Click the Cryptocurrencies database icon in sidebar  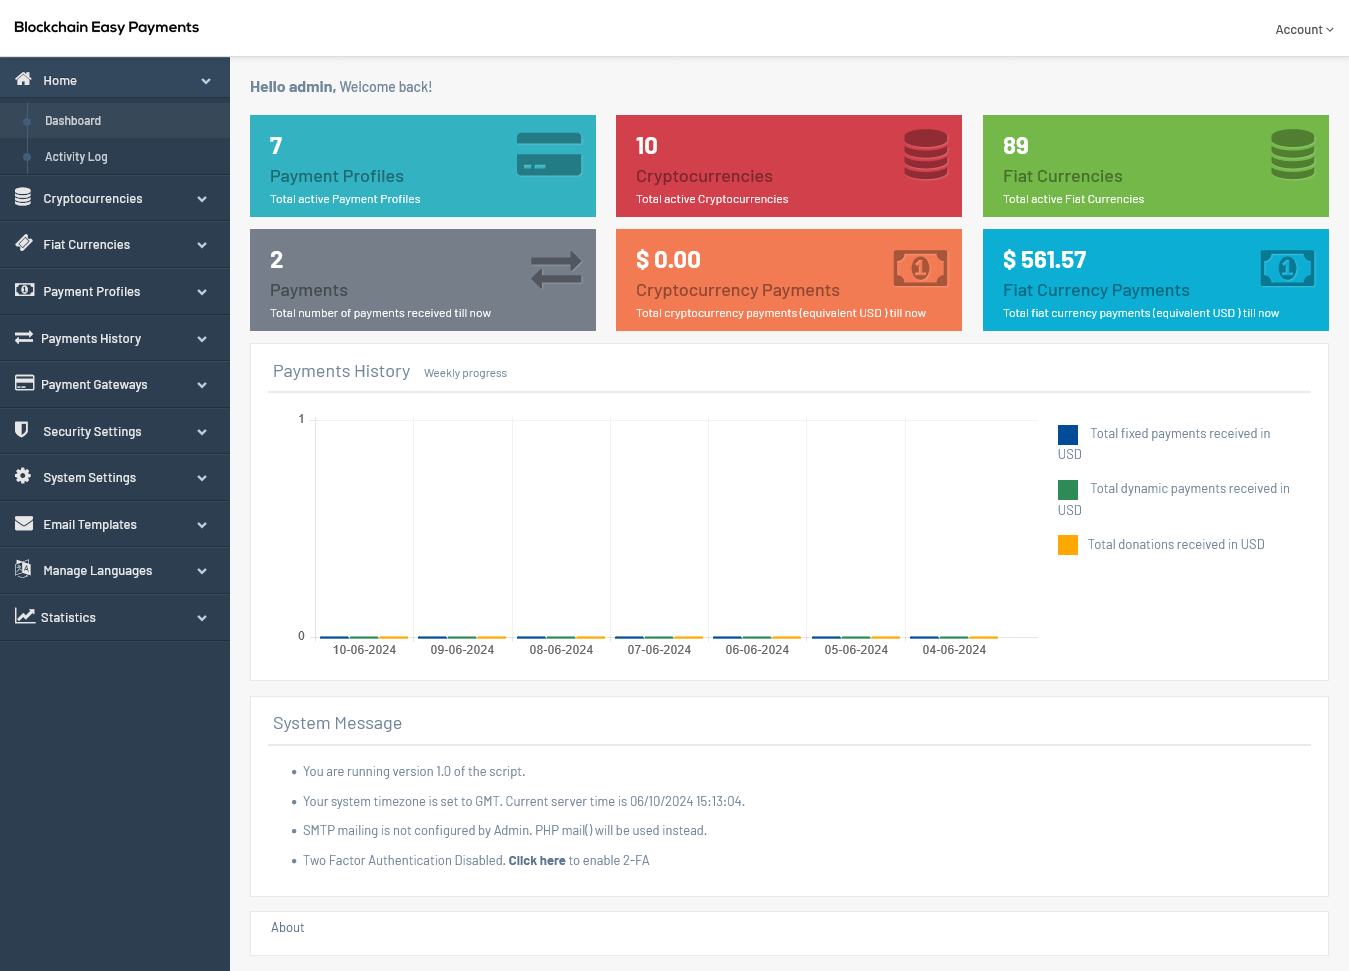[x=23, y=198]
